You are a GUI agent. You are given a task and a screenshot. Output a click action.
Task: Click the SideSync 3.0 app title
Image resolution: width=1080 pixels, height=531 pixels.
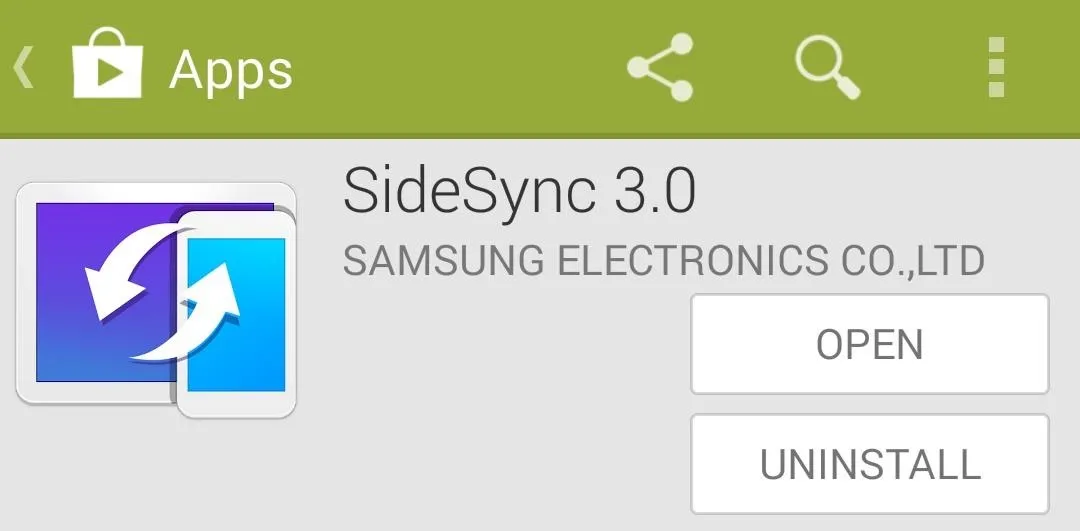click(519, 191)
